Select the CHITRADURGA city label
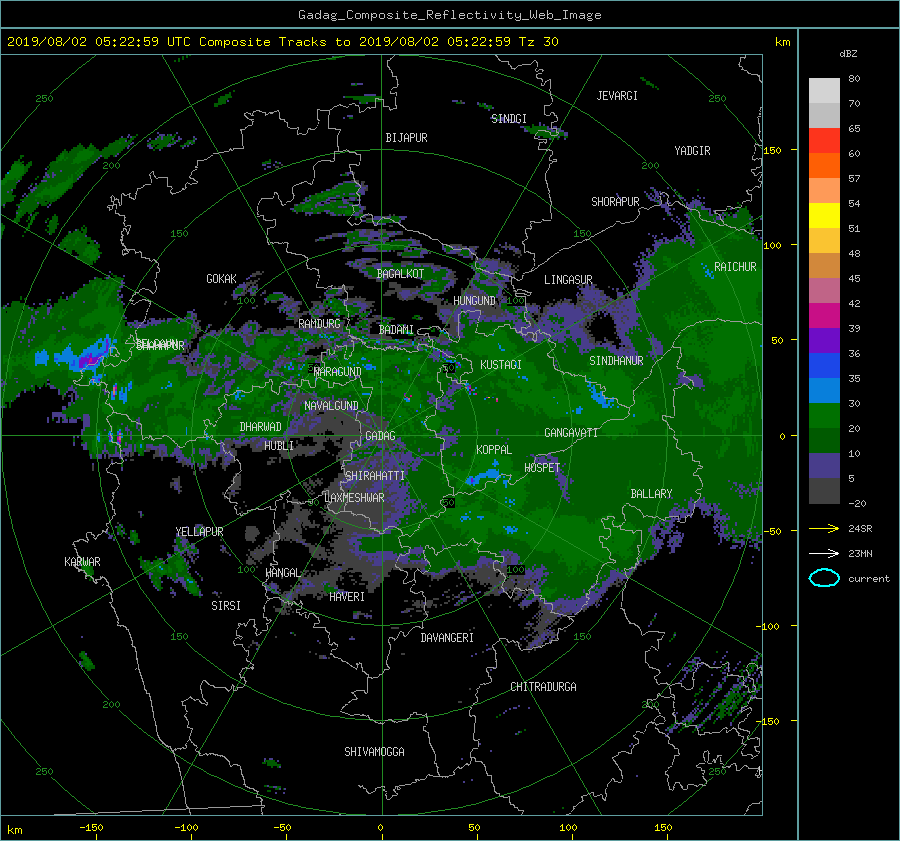The height and width of the screenshot is (841, 900). pyautogui.click(x=543, y=687)
